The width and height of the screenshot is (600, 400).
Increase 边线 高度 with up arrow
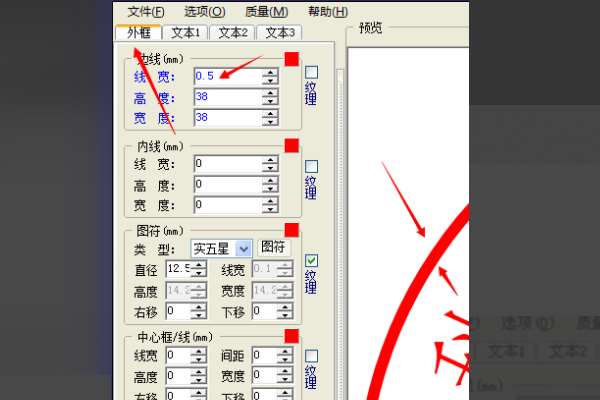point(270,93)
